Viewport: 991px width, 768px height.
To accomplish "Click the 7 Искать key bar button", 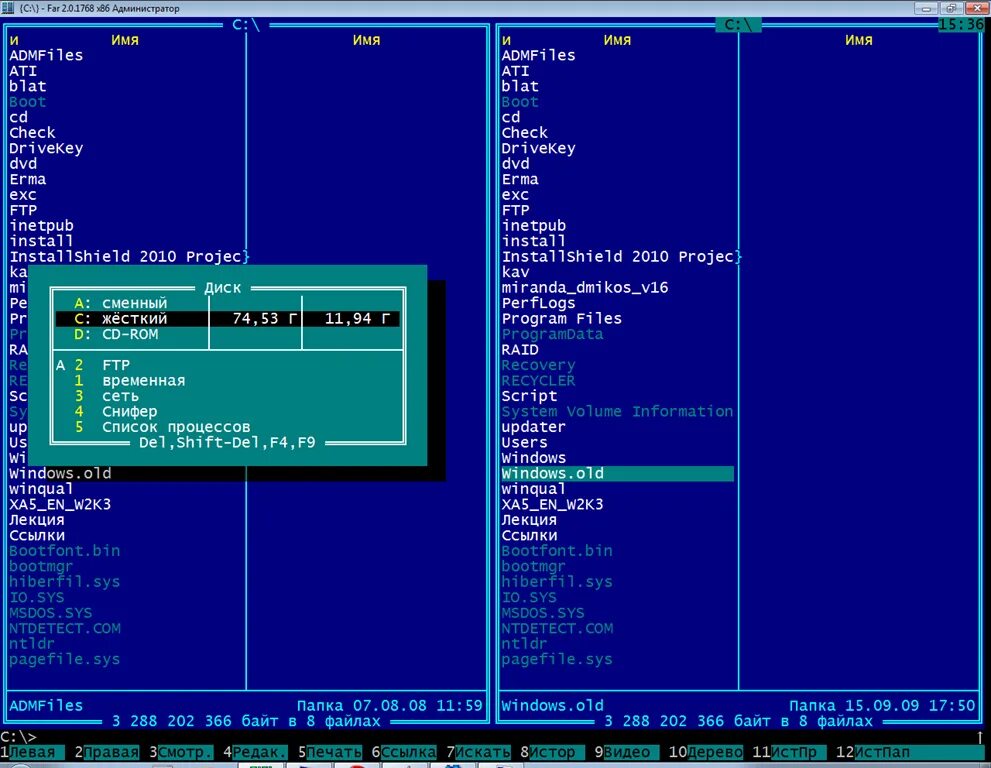I will coord(478,752).
